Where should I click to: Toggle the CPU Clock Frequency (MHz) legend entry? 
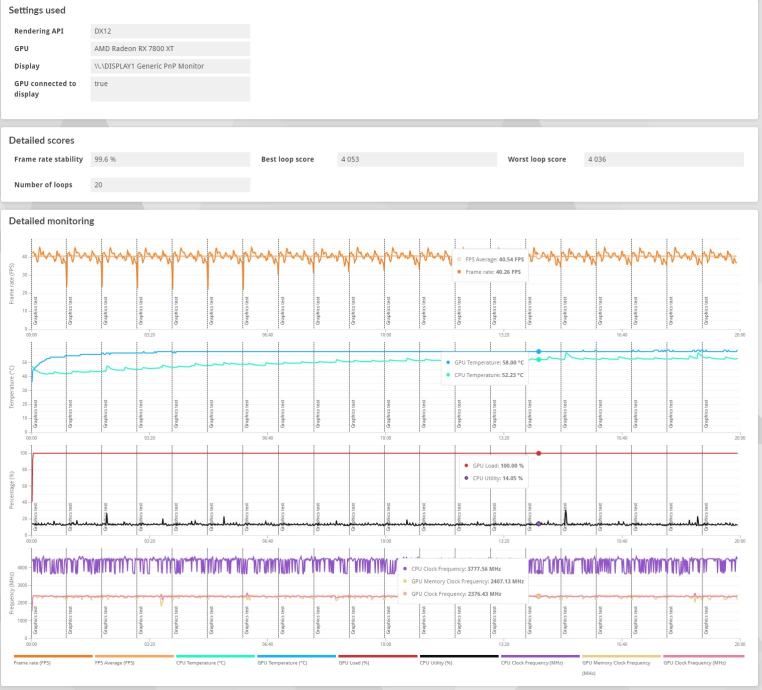540,660
